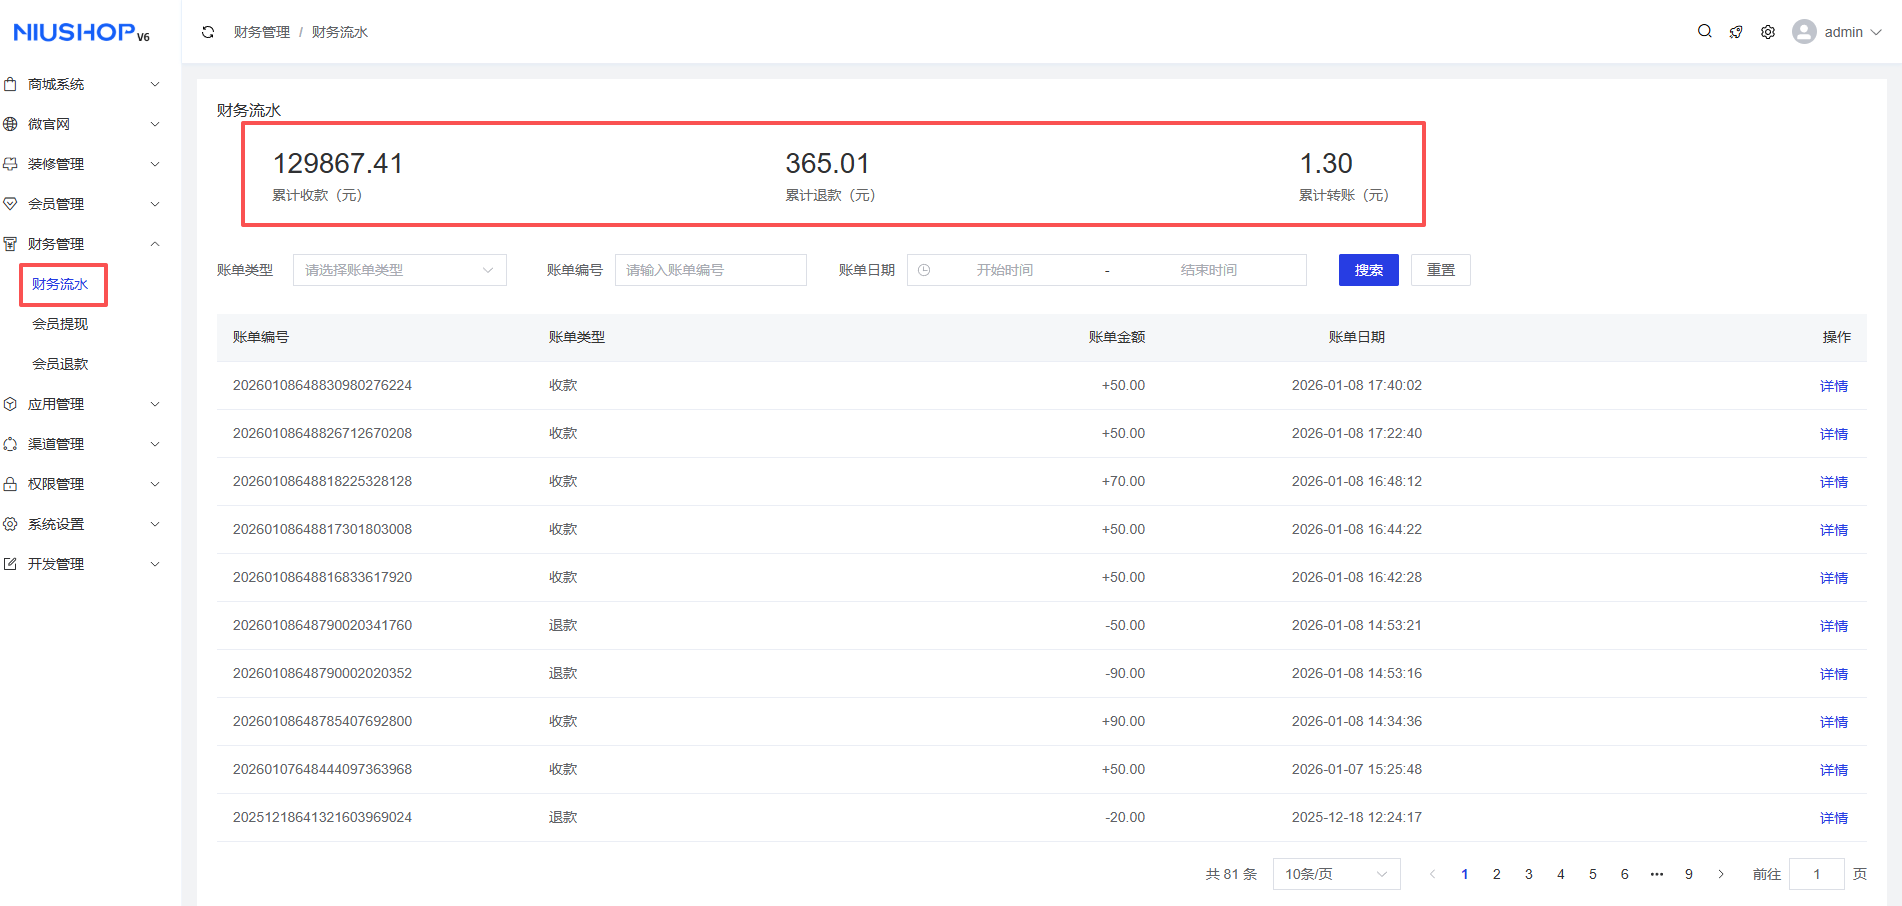Open the search icon in top bar
The image size is (1902, 906).
pyautogui.click(x=1704, y=32)
